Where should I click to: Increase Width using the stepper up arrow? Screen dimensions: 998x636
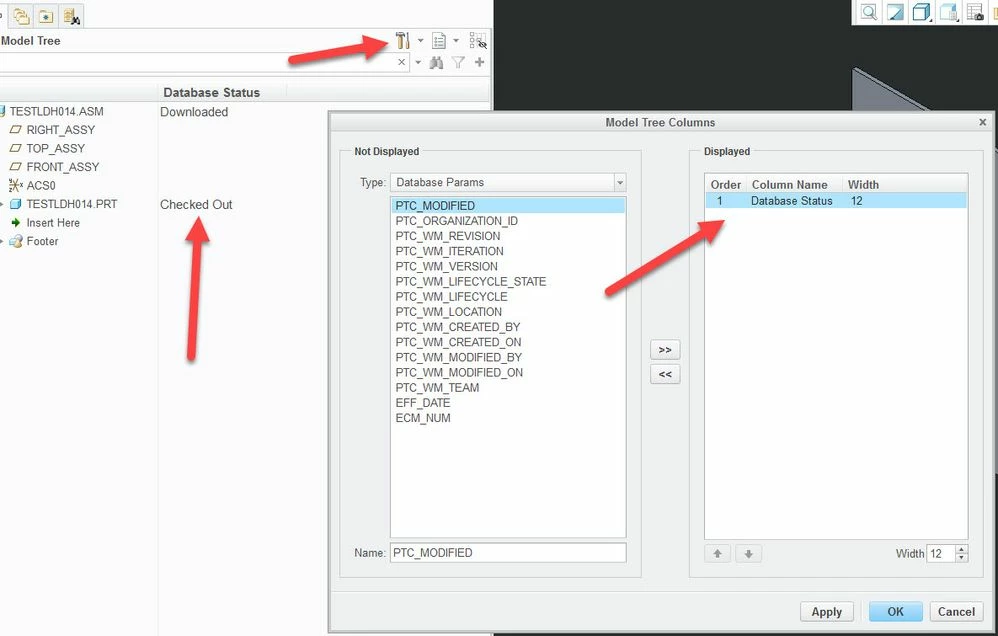click(962, 549)
